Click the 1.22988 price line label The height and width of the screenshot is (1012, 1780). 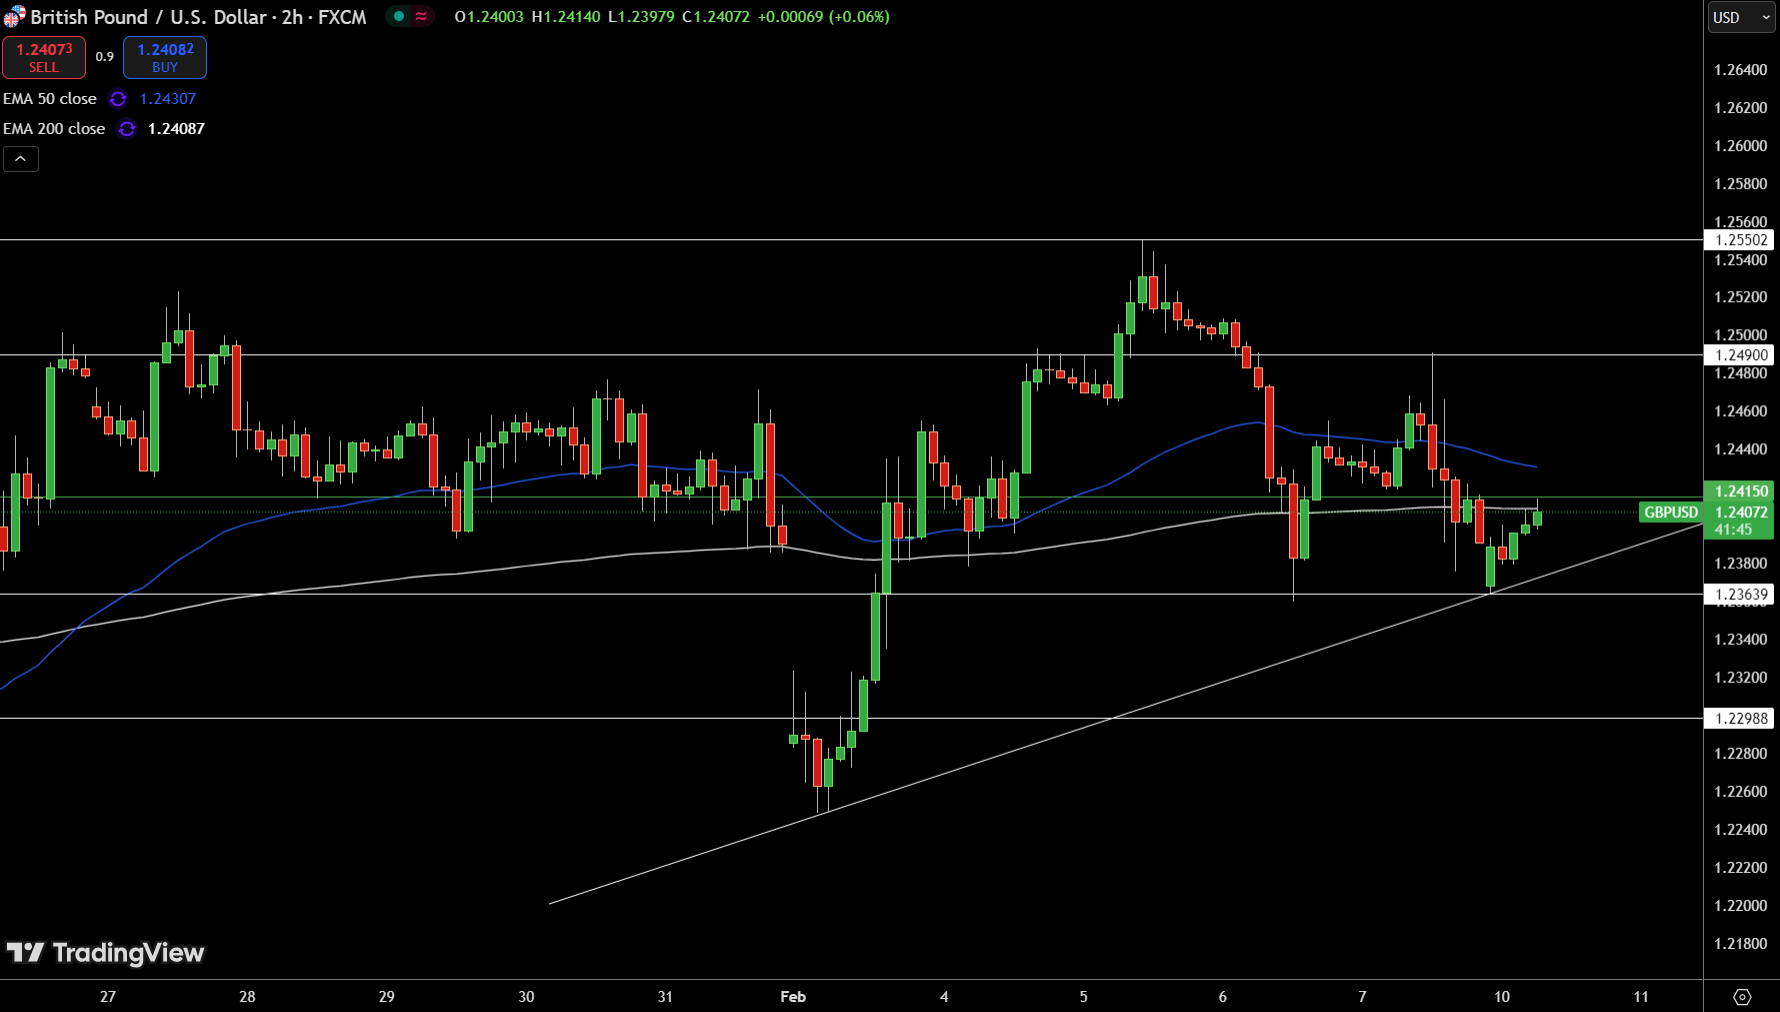tap(1739, 718)
